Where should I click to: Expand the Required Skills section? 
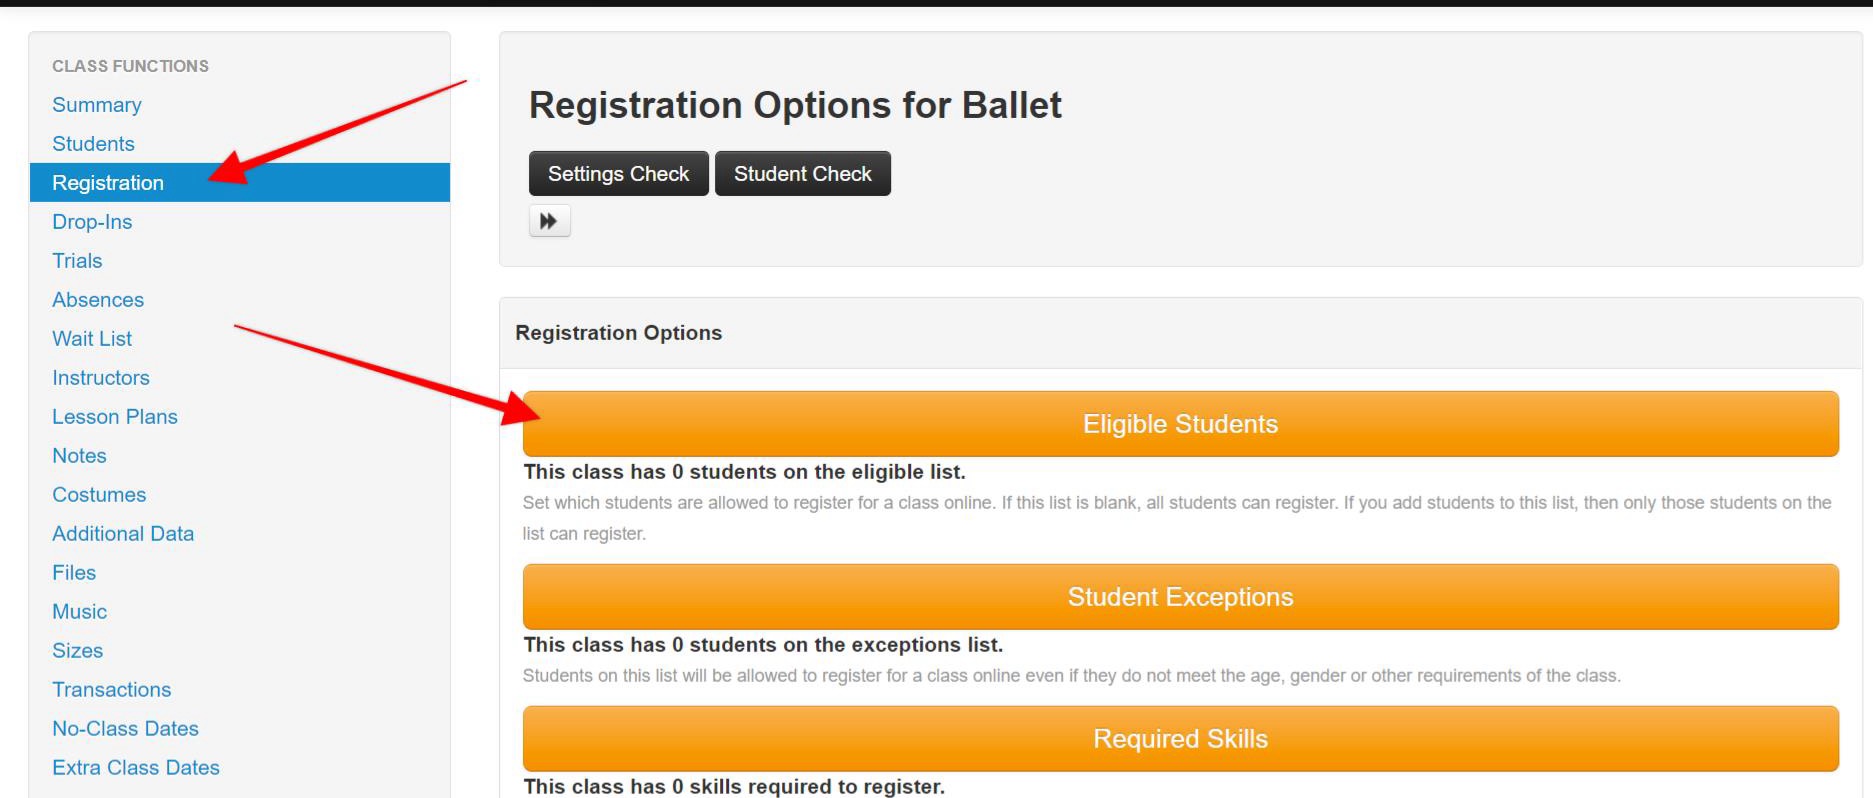[1180, 739]
